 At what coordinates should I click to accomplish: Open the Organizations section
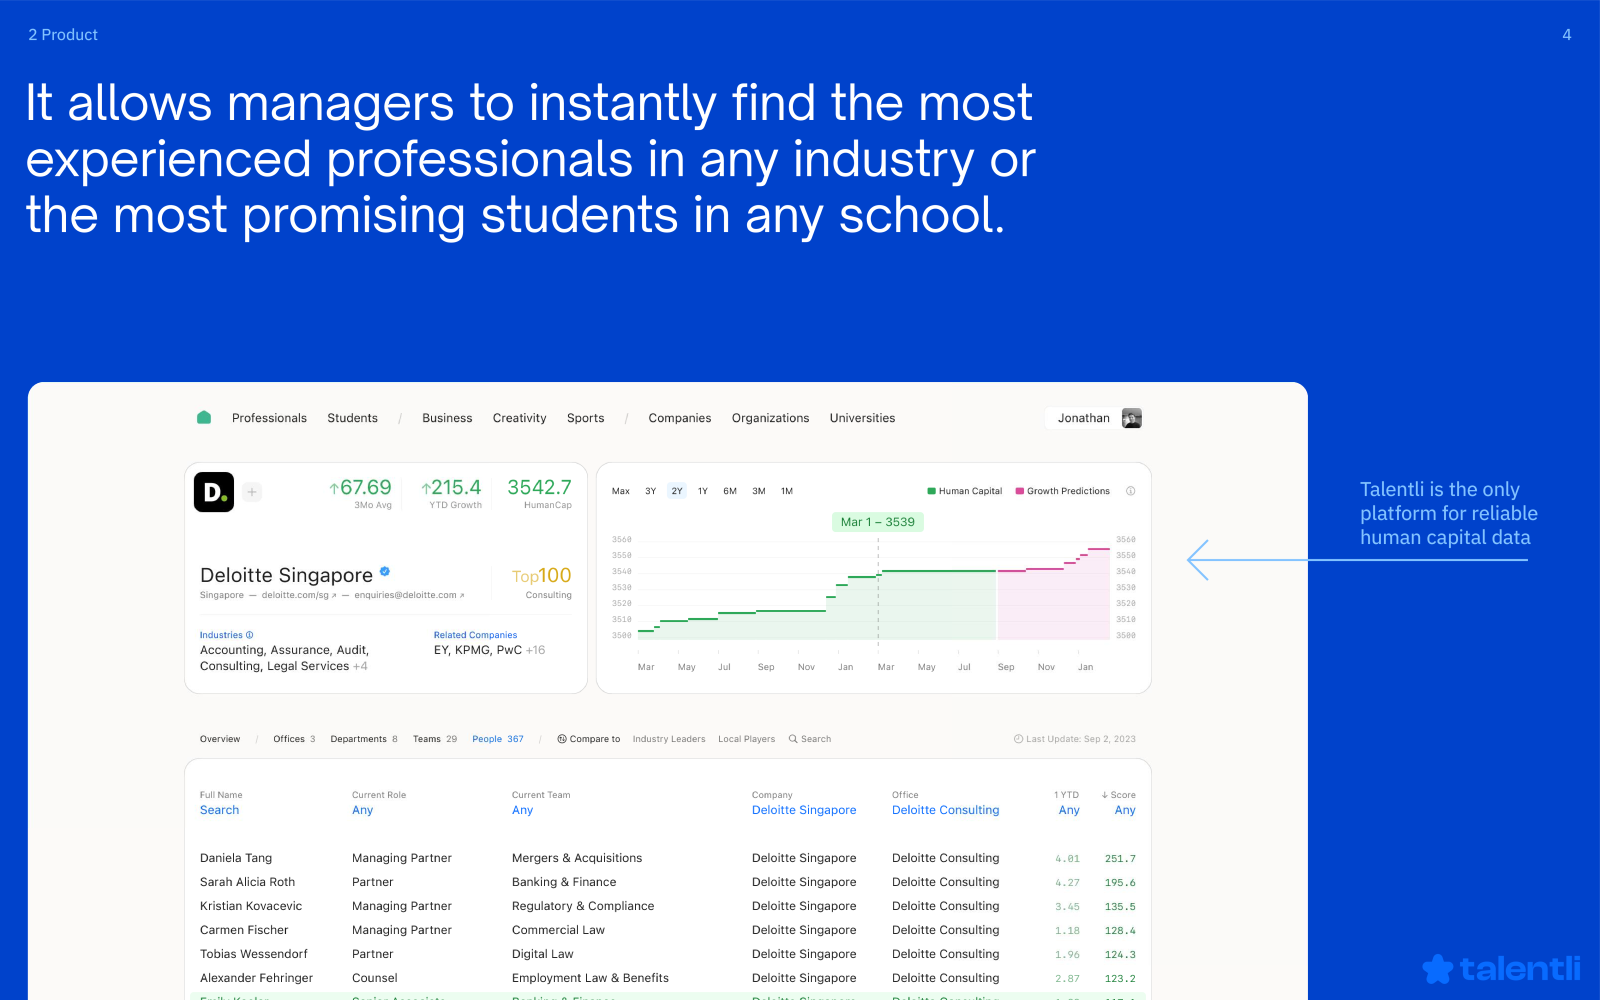point(771,418)
